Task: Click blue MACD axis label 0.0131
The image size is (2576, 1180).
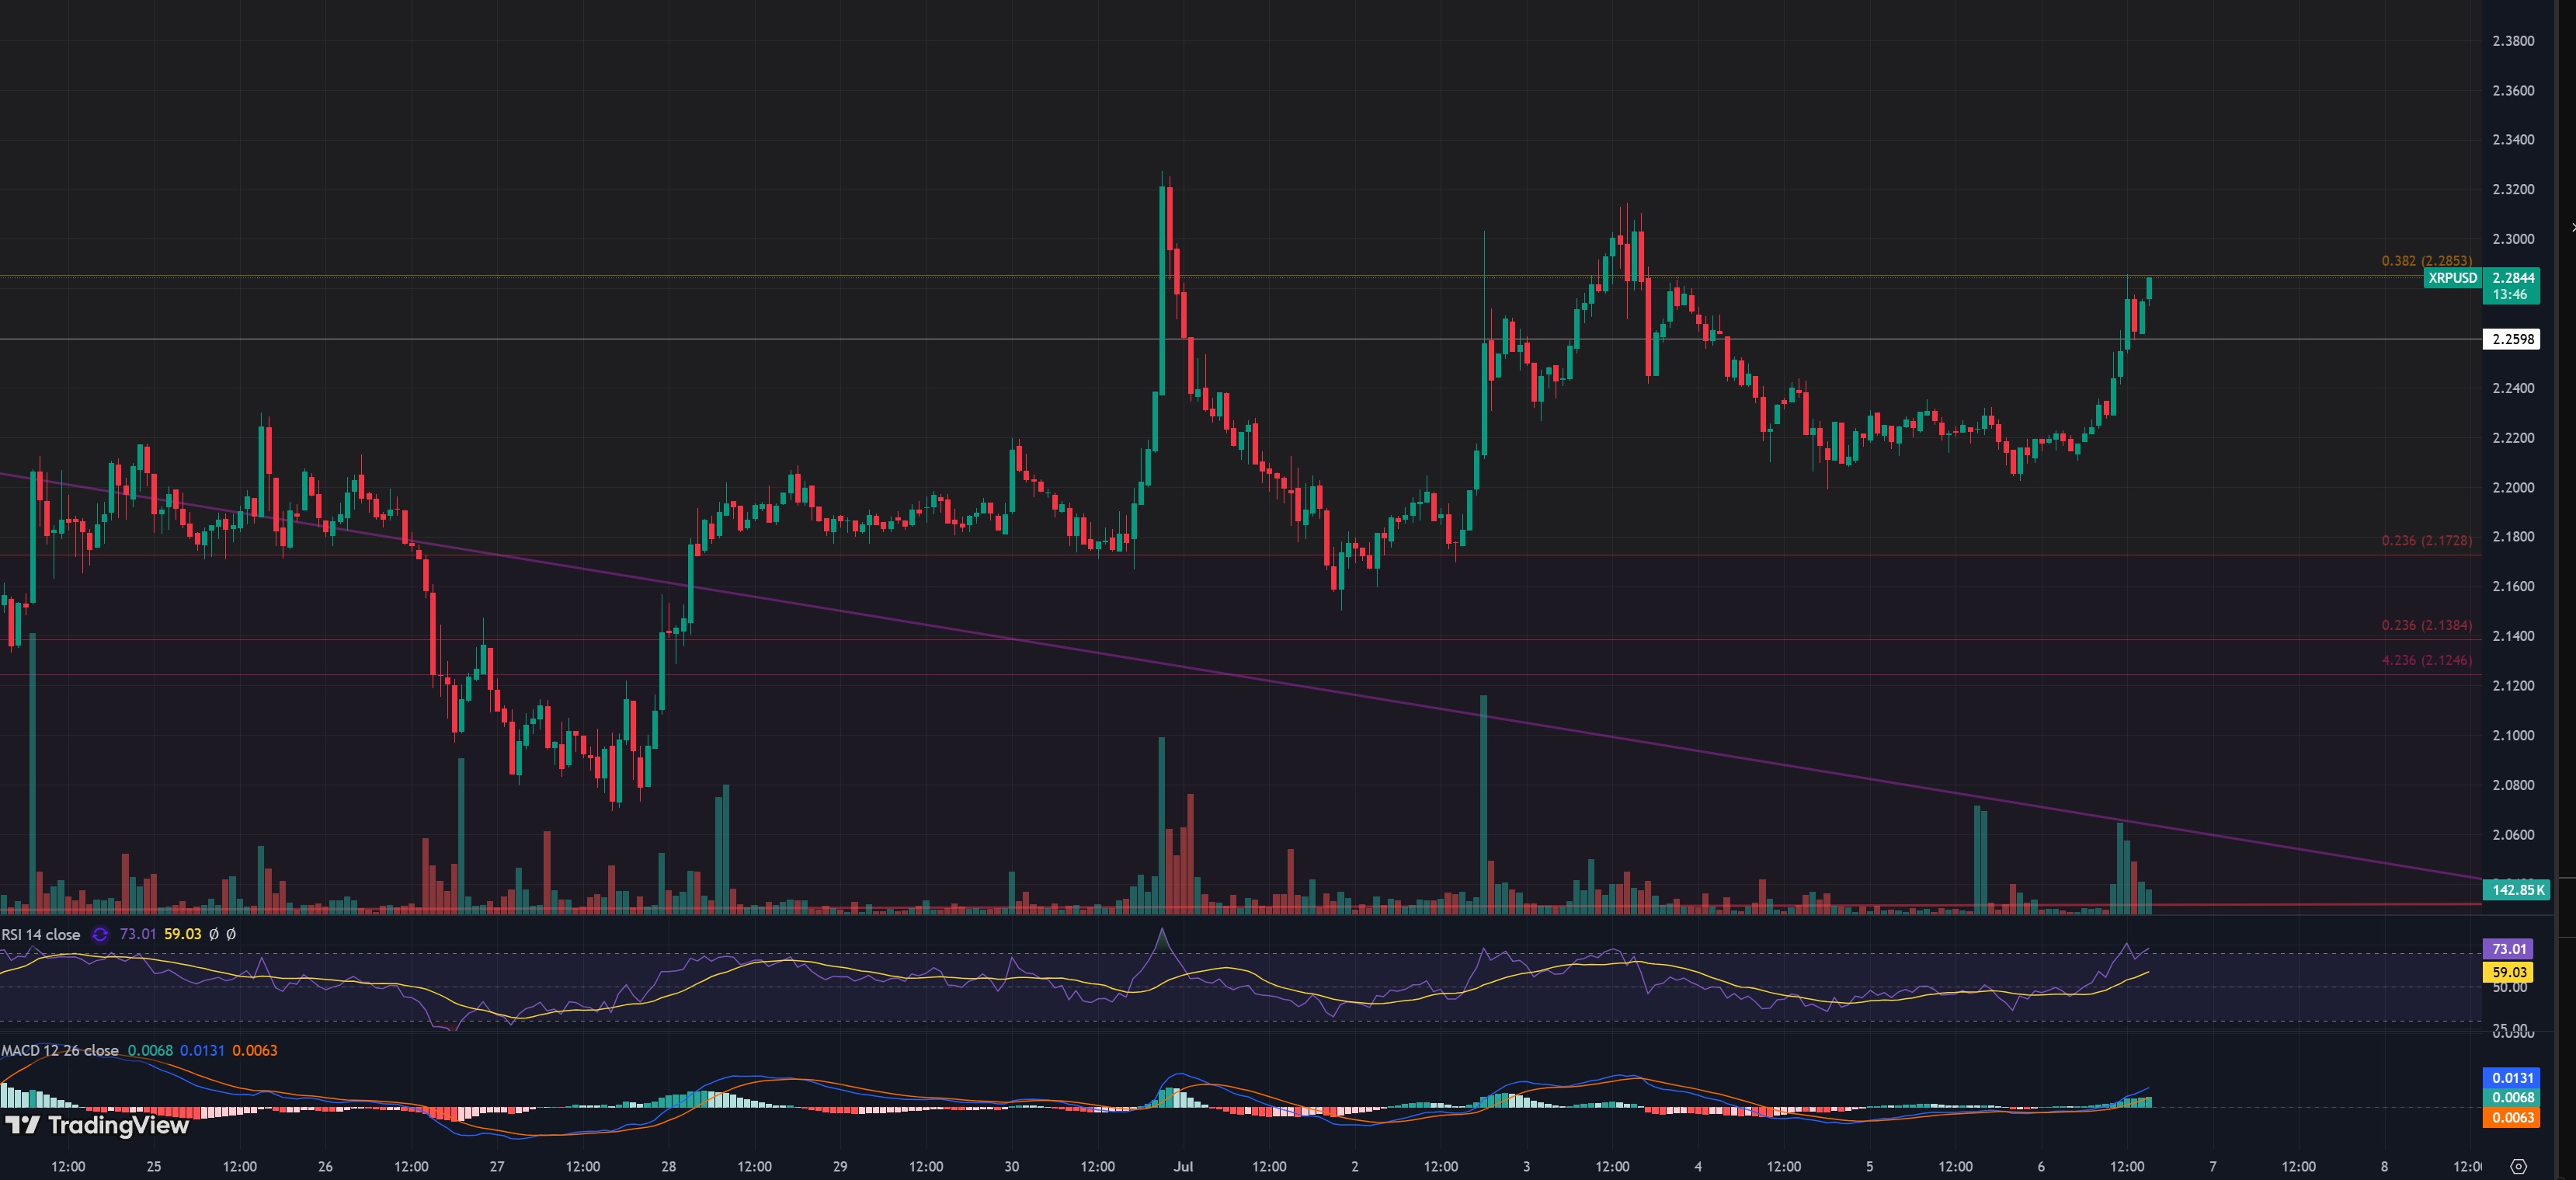Action: pyautogui.click(x=2512, y=1078)
